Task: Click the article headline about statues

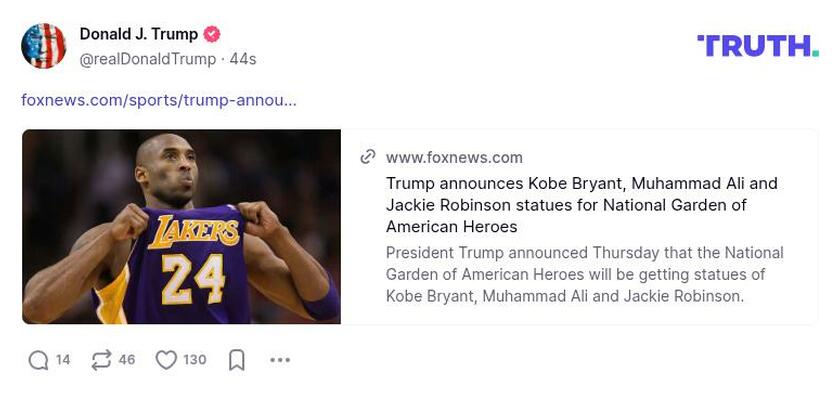Action: pos(581,205)
